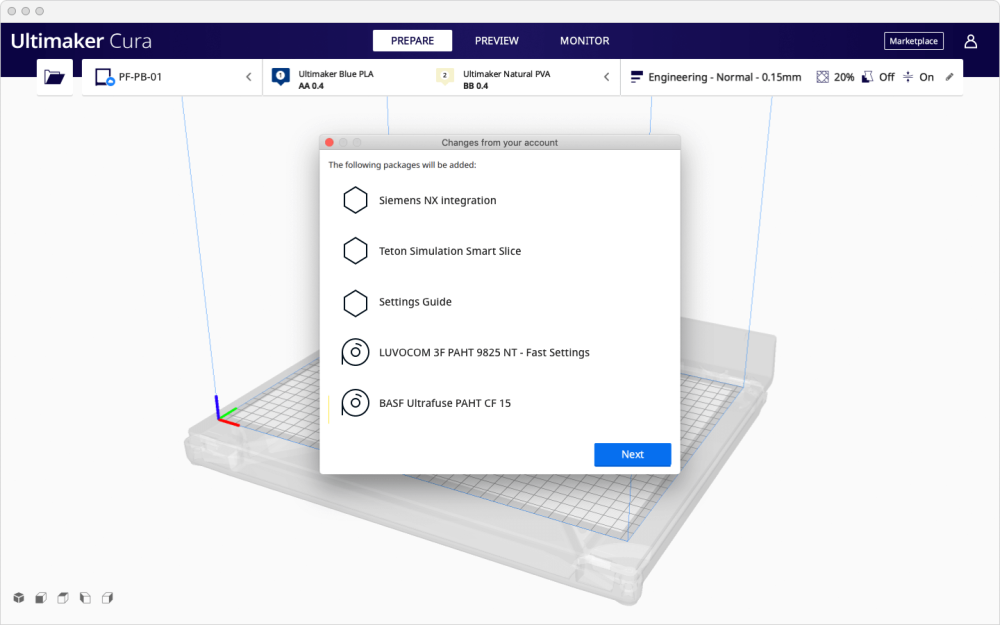The image size is (1000, 625).
Task: Select extruder 1 Ultimaker Blue PLA icon
Action: coord(281,77)
